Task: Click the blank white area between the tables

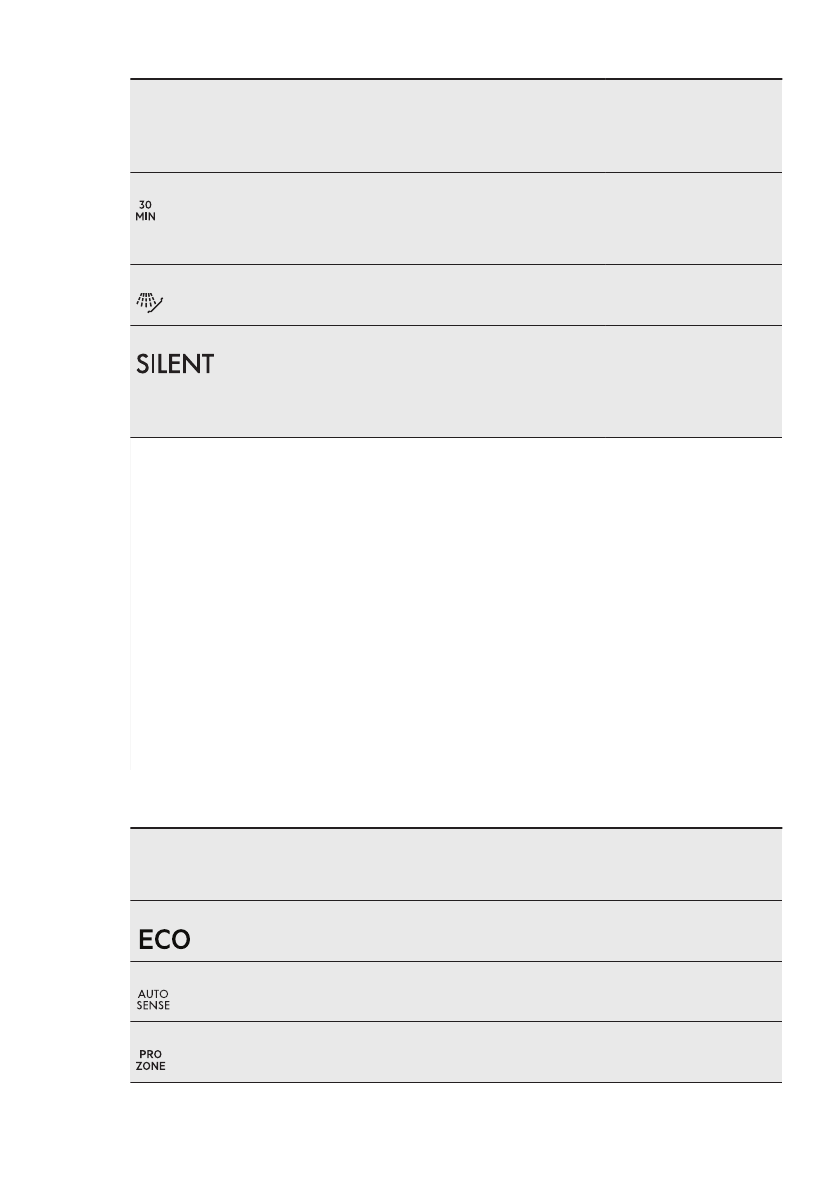Action: pyautogui.click(x=456, y=600)
